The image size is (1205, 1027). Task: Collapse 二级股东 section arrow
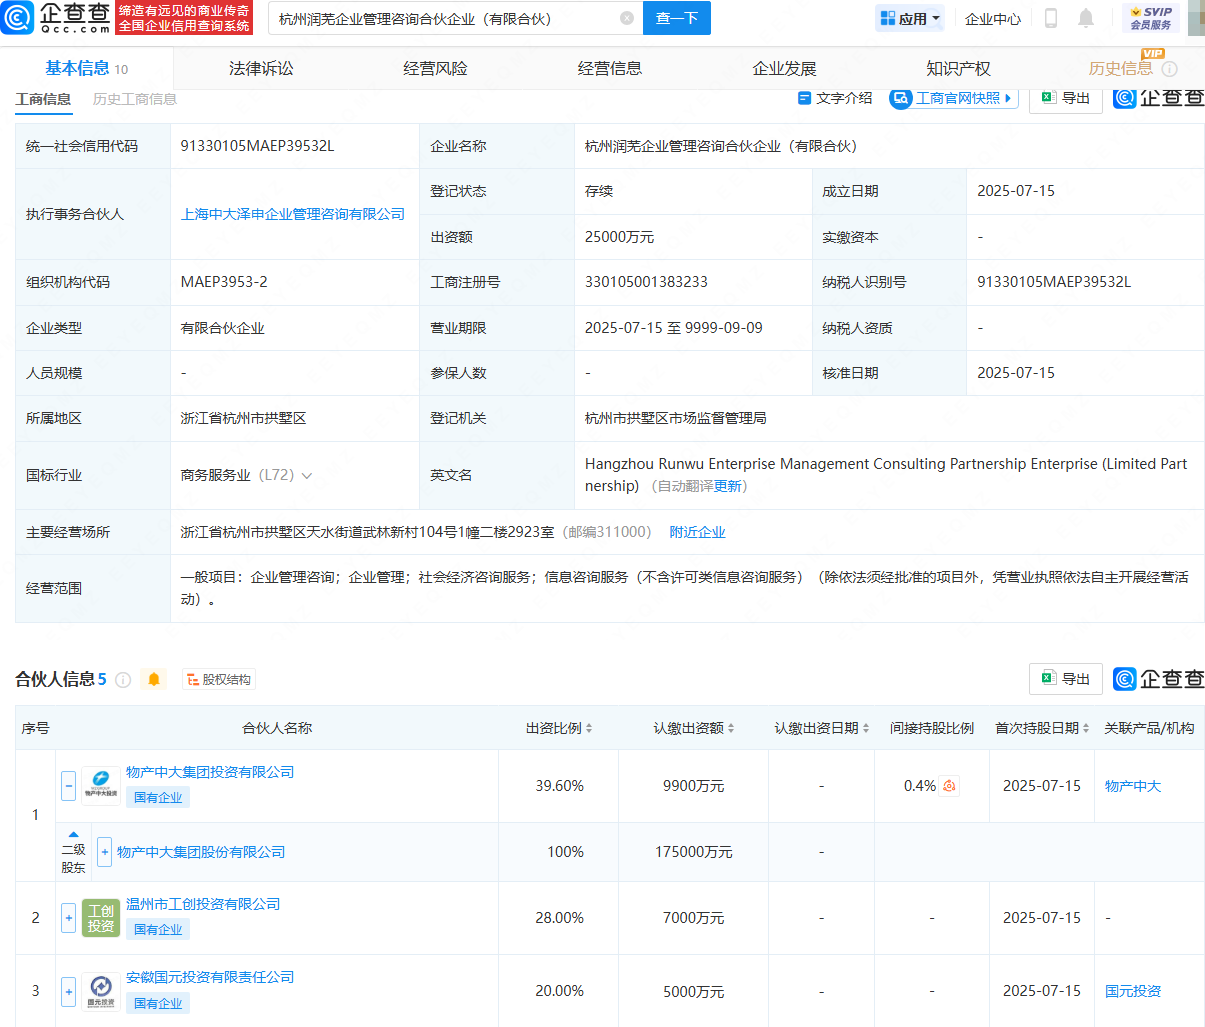73,834
